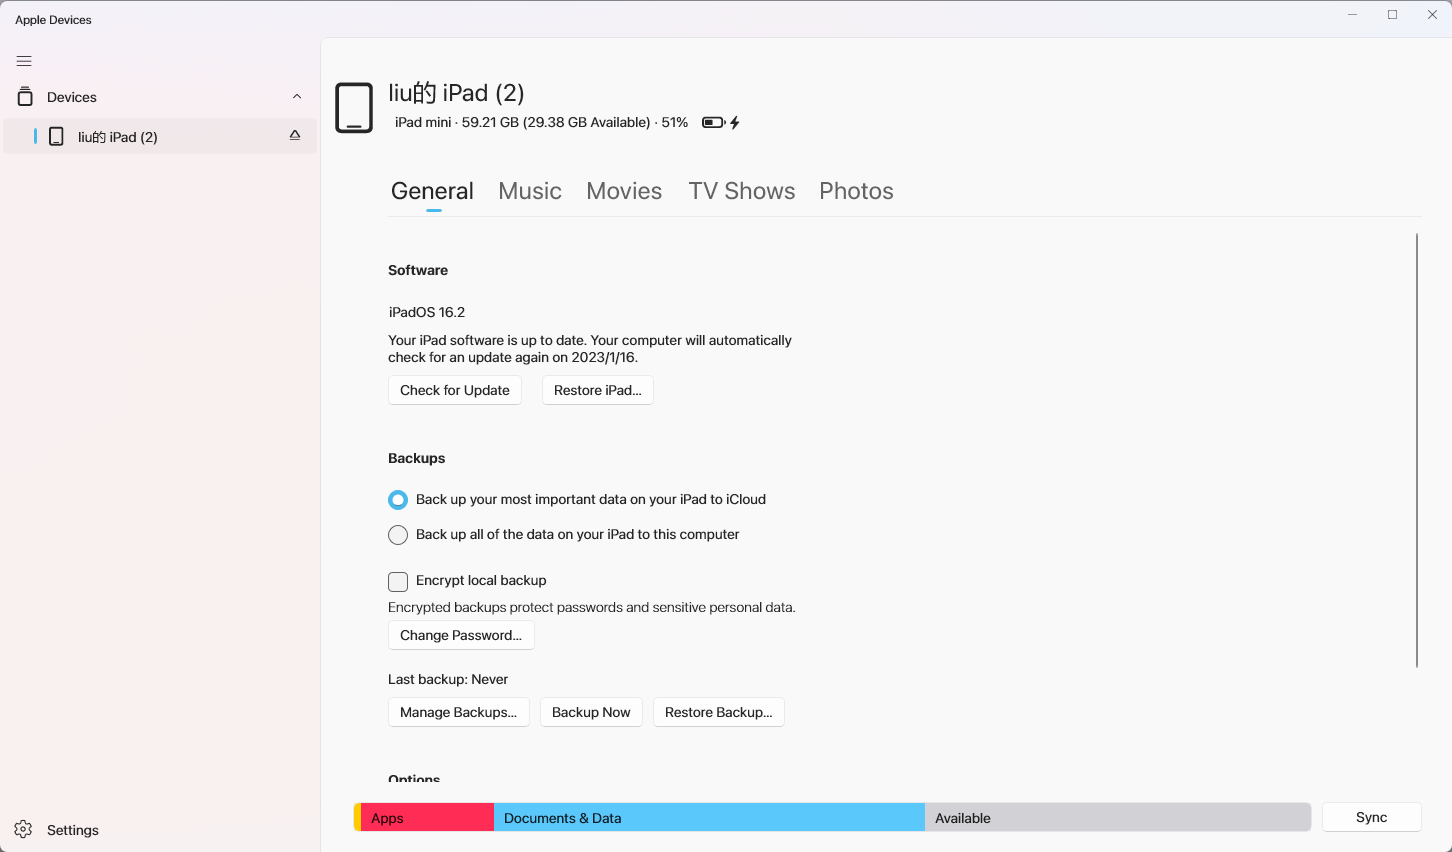The width and height of the screenshot is (1452, 852).
Task: Open the TV Shows tab
Action: pos(742,191)
